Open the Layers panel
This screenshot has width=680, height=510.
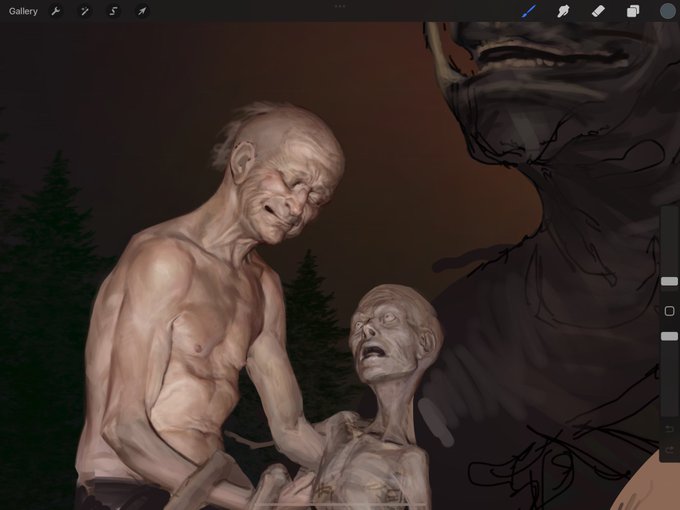tap(633, 11)
